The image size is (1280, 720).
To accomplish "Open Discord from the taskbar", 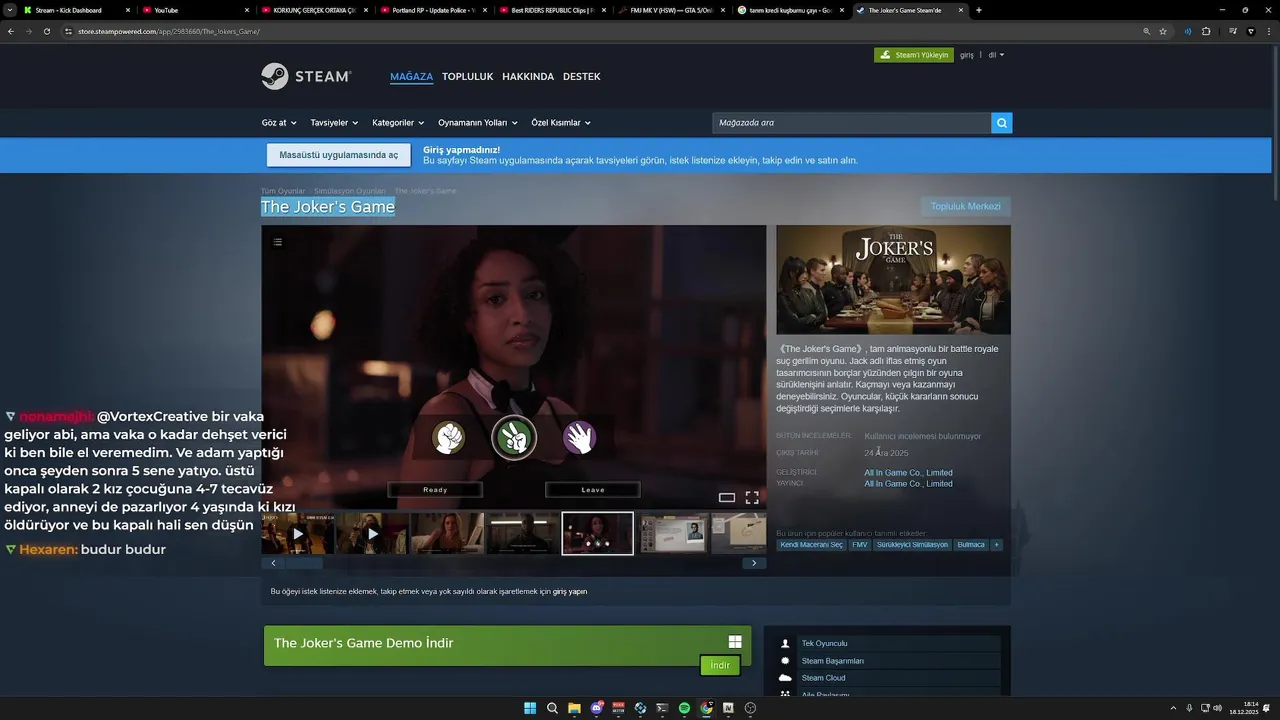I will click(x=596, y=708).
